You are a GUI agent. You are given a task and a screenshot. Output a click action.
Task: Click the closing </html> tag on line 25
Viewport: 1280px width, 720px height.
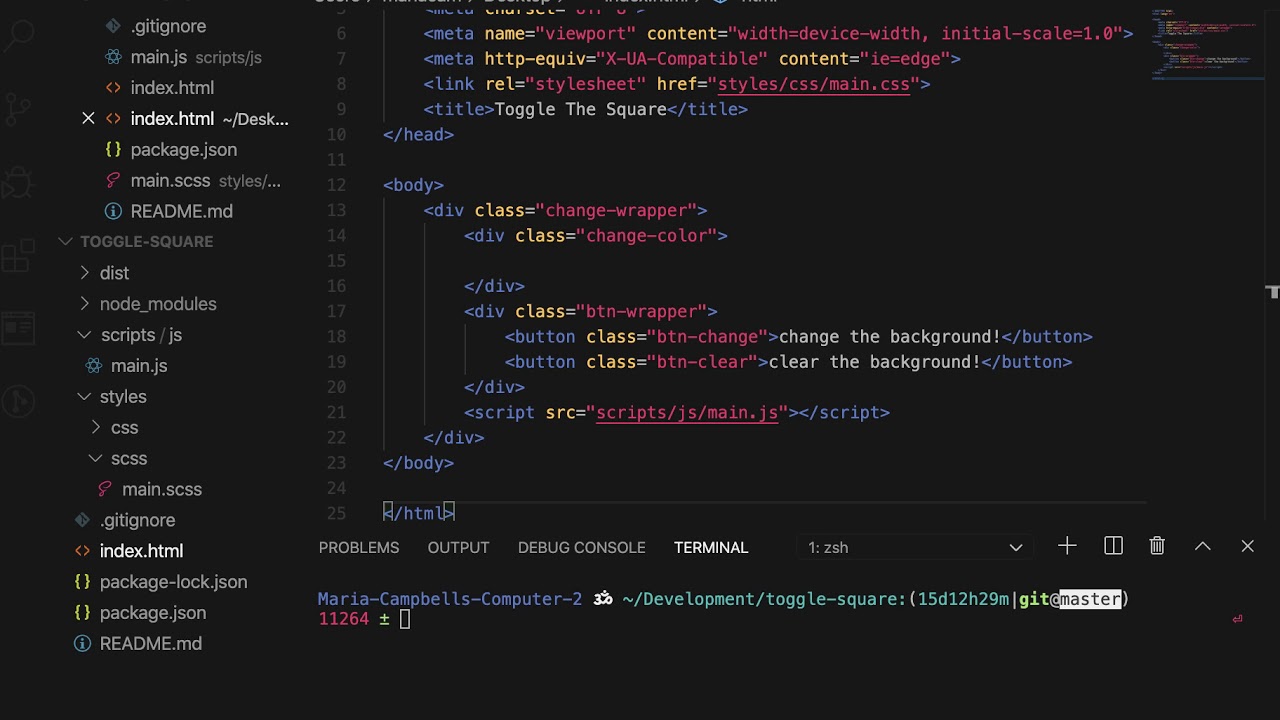pyautogui.click(x=419, y=513)
